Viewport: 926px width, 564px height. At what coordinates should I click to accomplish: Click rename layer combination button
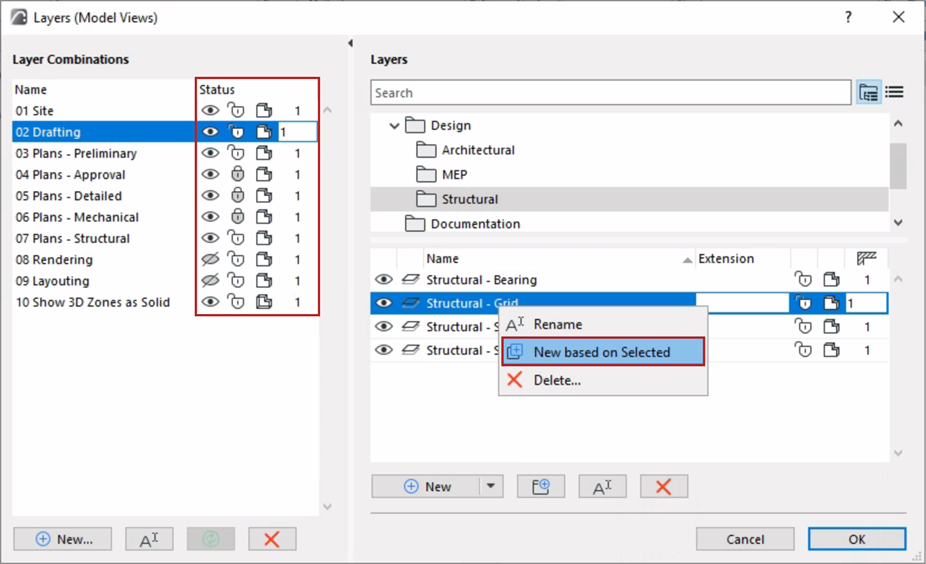point(149,539)
